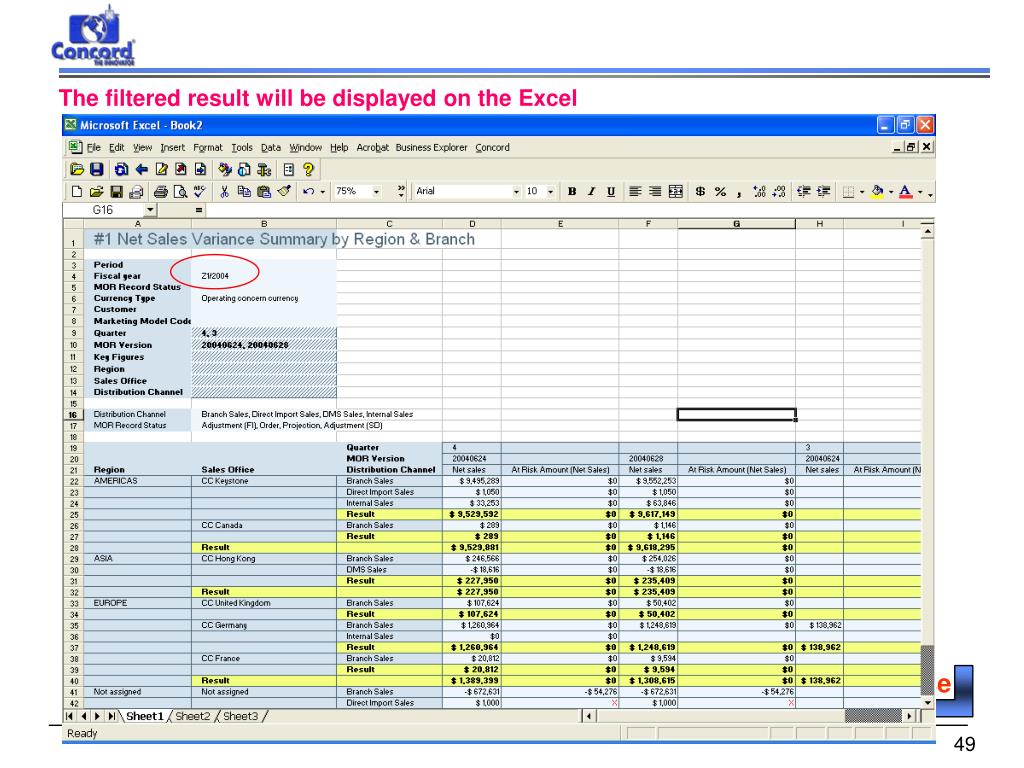This screenshot has width=1024, height=768.
Task: Click the Decrease Decimal icon
Action: [x=778, y=191]
